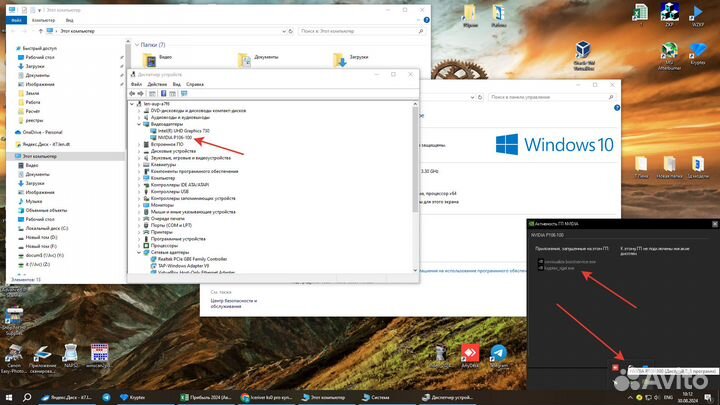This screenshot has width=720, height=405.
Task: Open Центр безопасности и обслуживания link
Action: [234, 304]
